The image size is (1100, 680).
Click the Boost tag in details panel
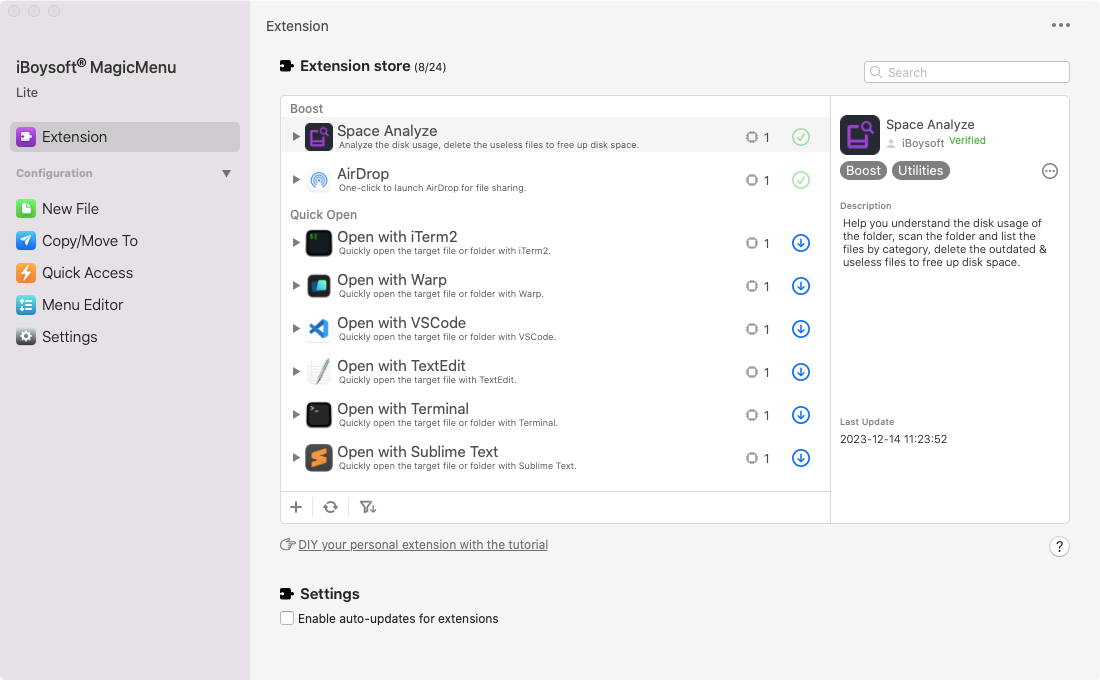point(863,171)
